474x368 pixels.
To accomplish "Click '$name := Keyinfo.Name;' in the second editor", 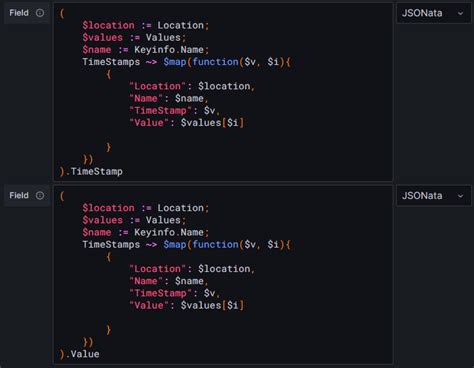I will coord(146,232).
